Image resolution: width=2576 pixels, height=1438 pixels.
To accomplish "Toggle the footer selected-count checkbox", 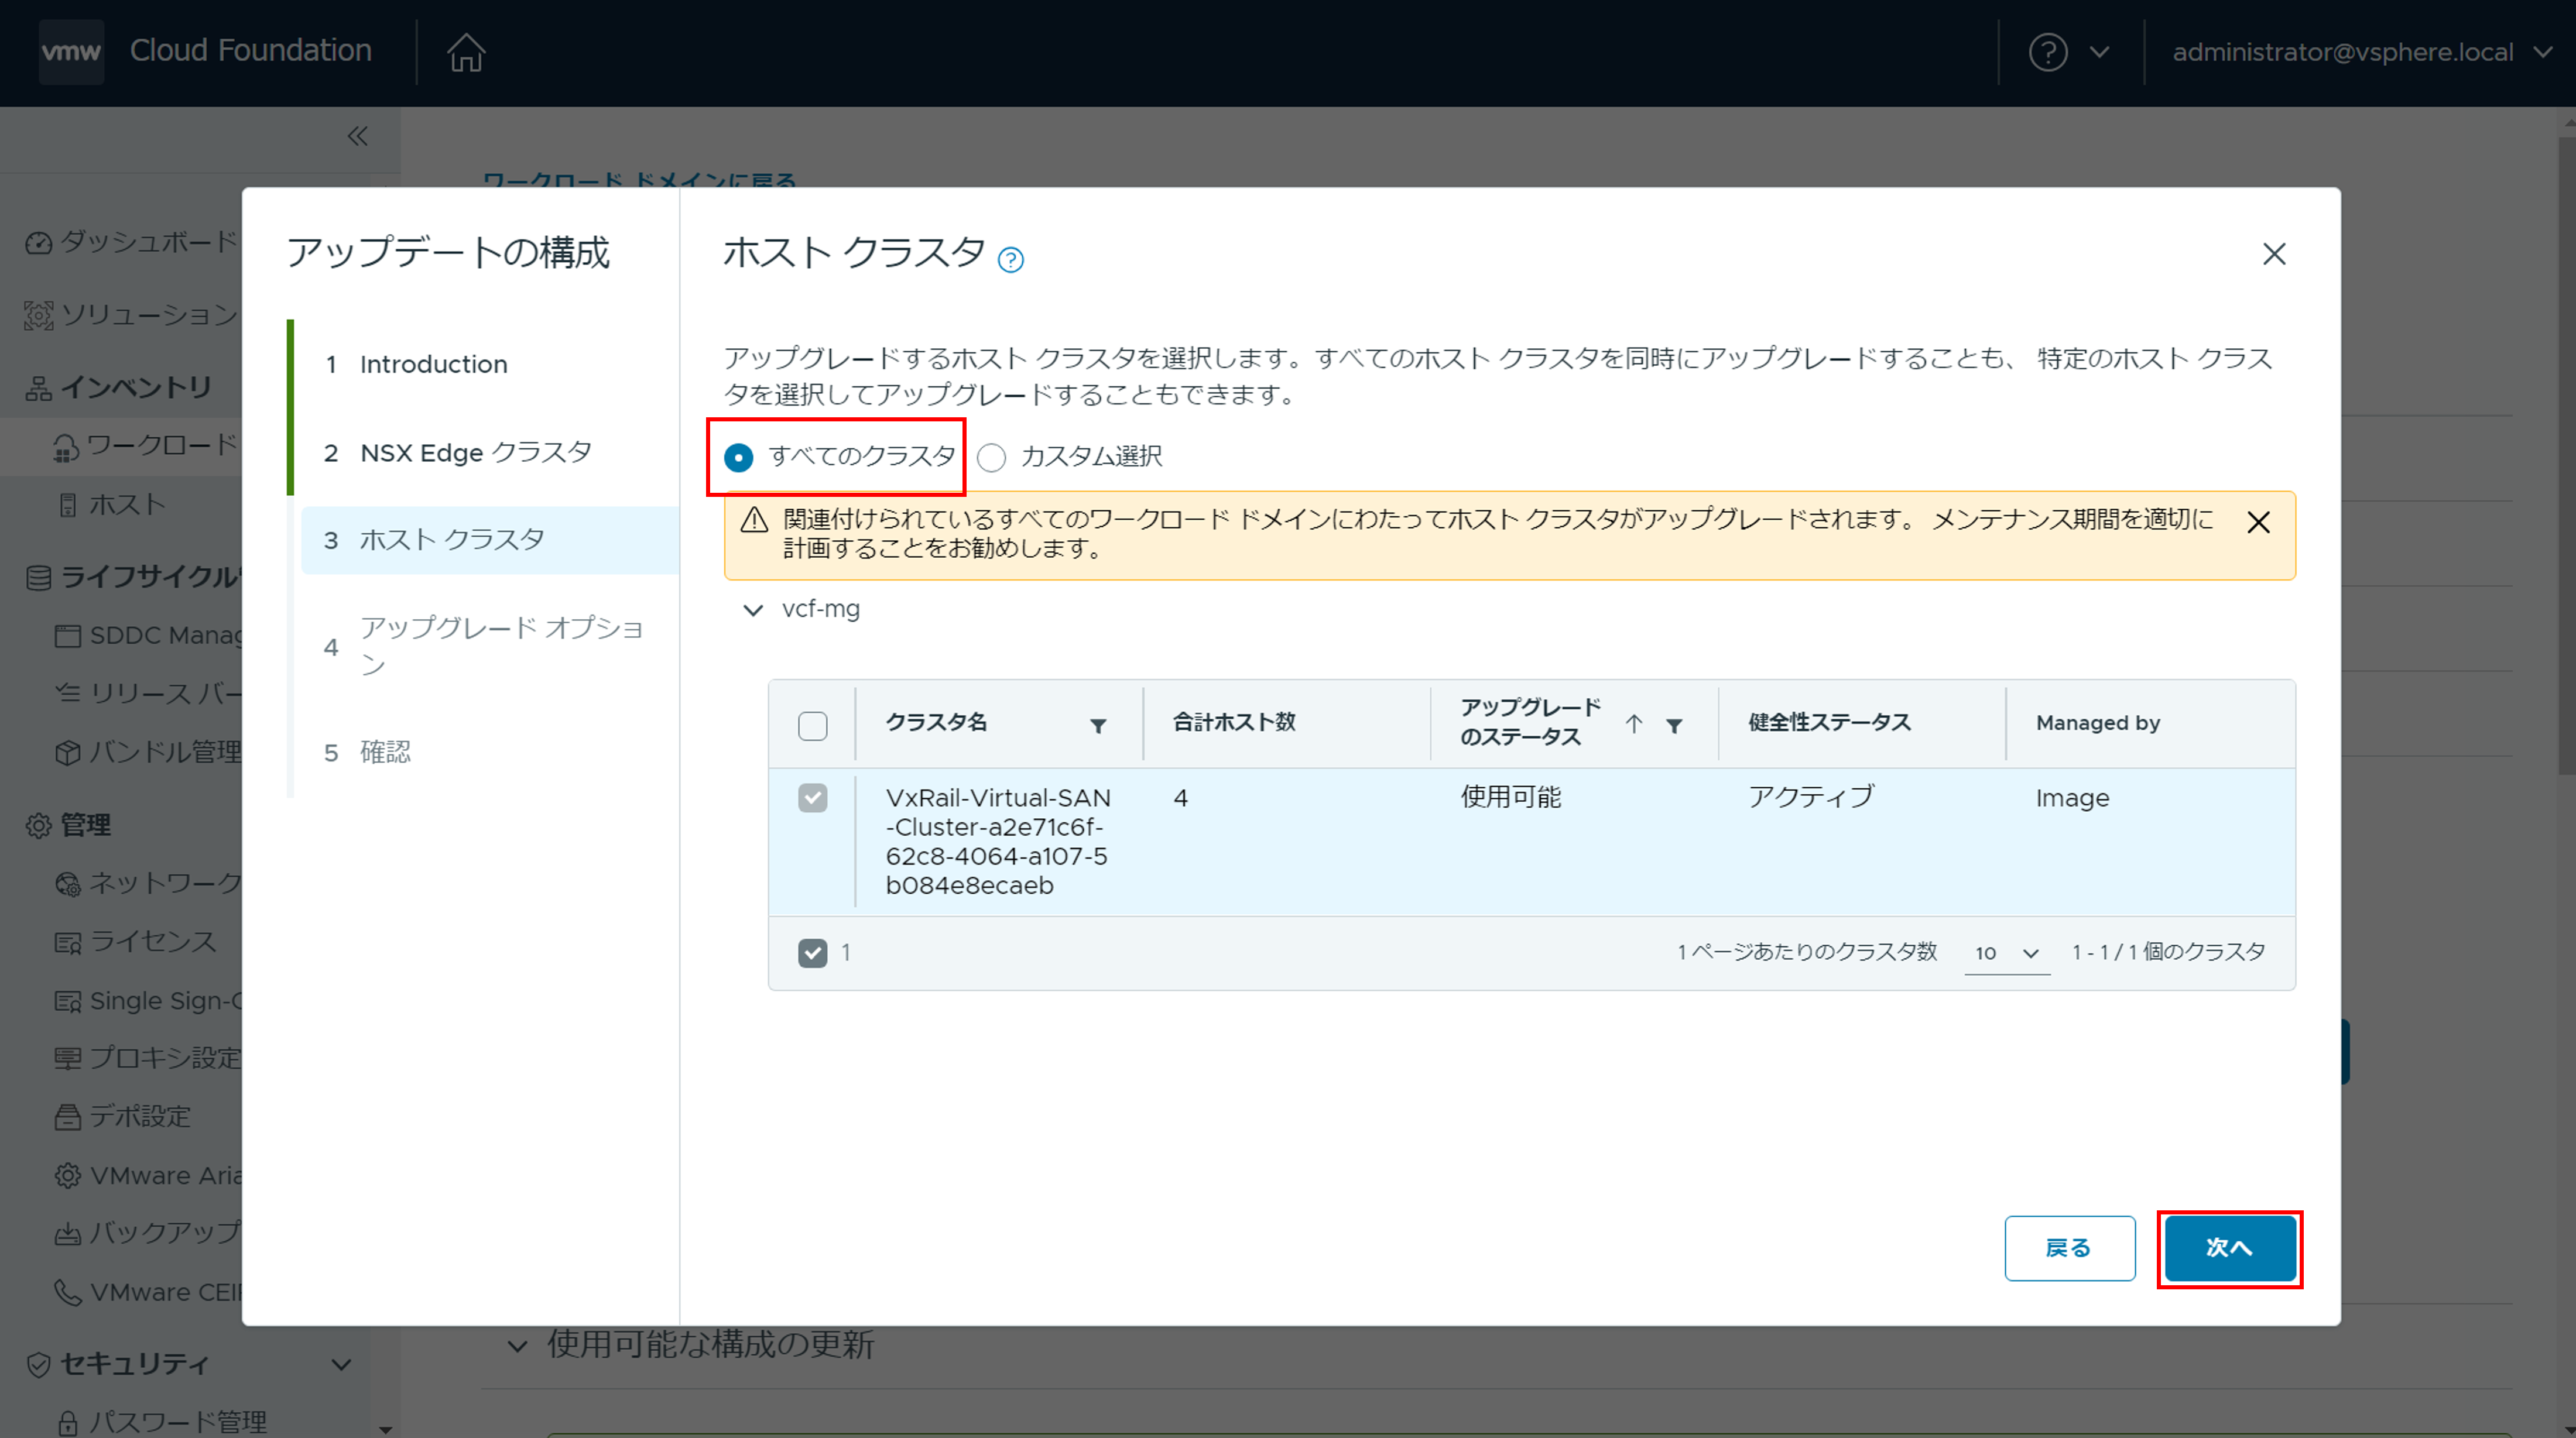I will click(813, 953).
